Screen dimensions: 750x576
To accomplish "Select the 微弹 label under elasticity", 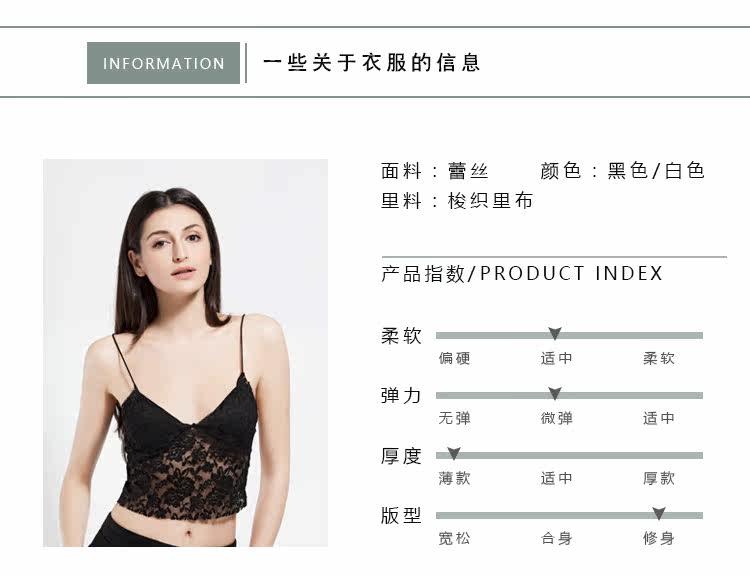I will click(x=556, y=418).
